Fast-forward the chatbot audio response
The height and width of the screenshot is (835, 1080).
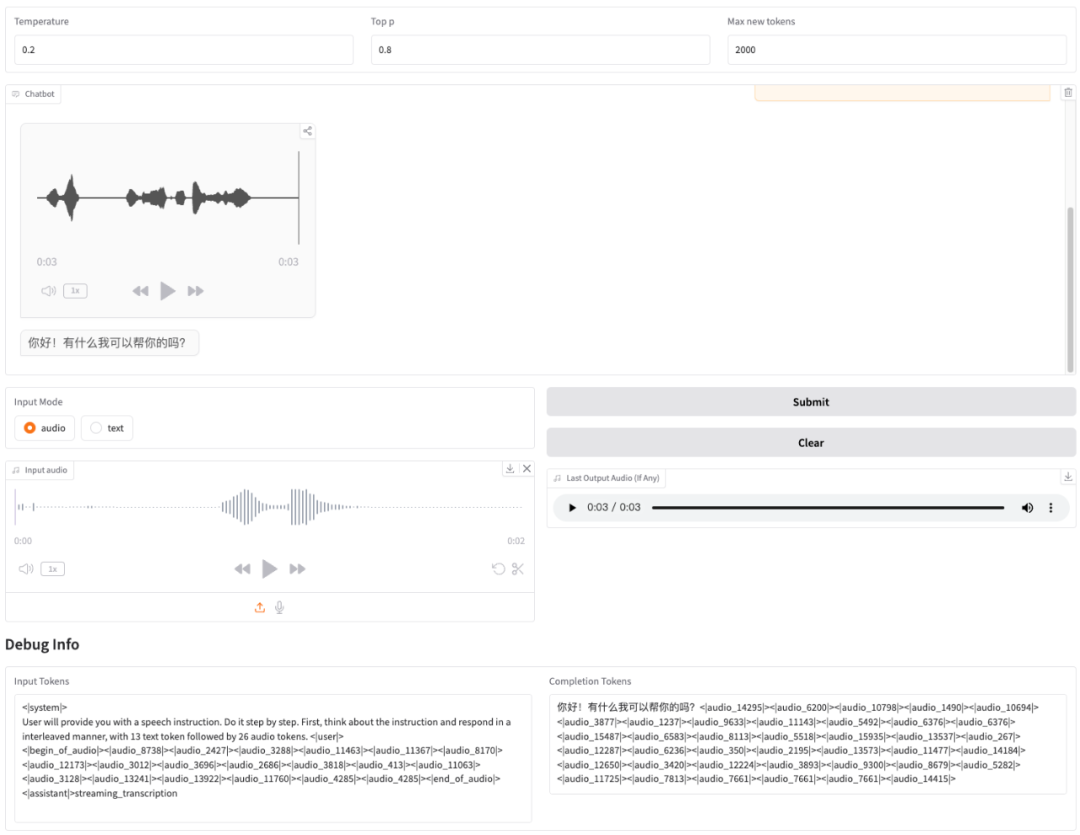(x=196, y=291)
